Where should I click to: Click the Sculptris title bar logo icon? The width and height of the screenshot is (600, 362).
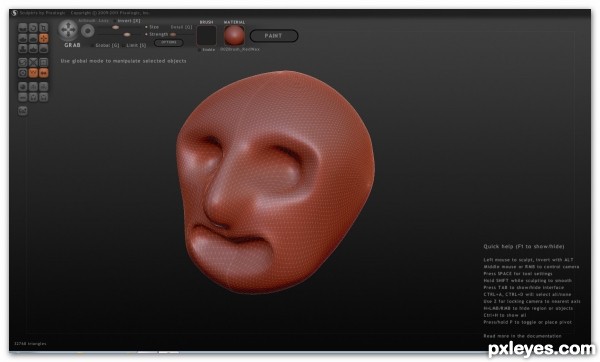point(15,13)
